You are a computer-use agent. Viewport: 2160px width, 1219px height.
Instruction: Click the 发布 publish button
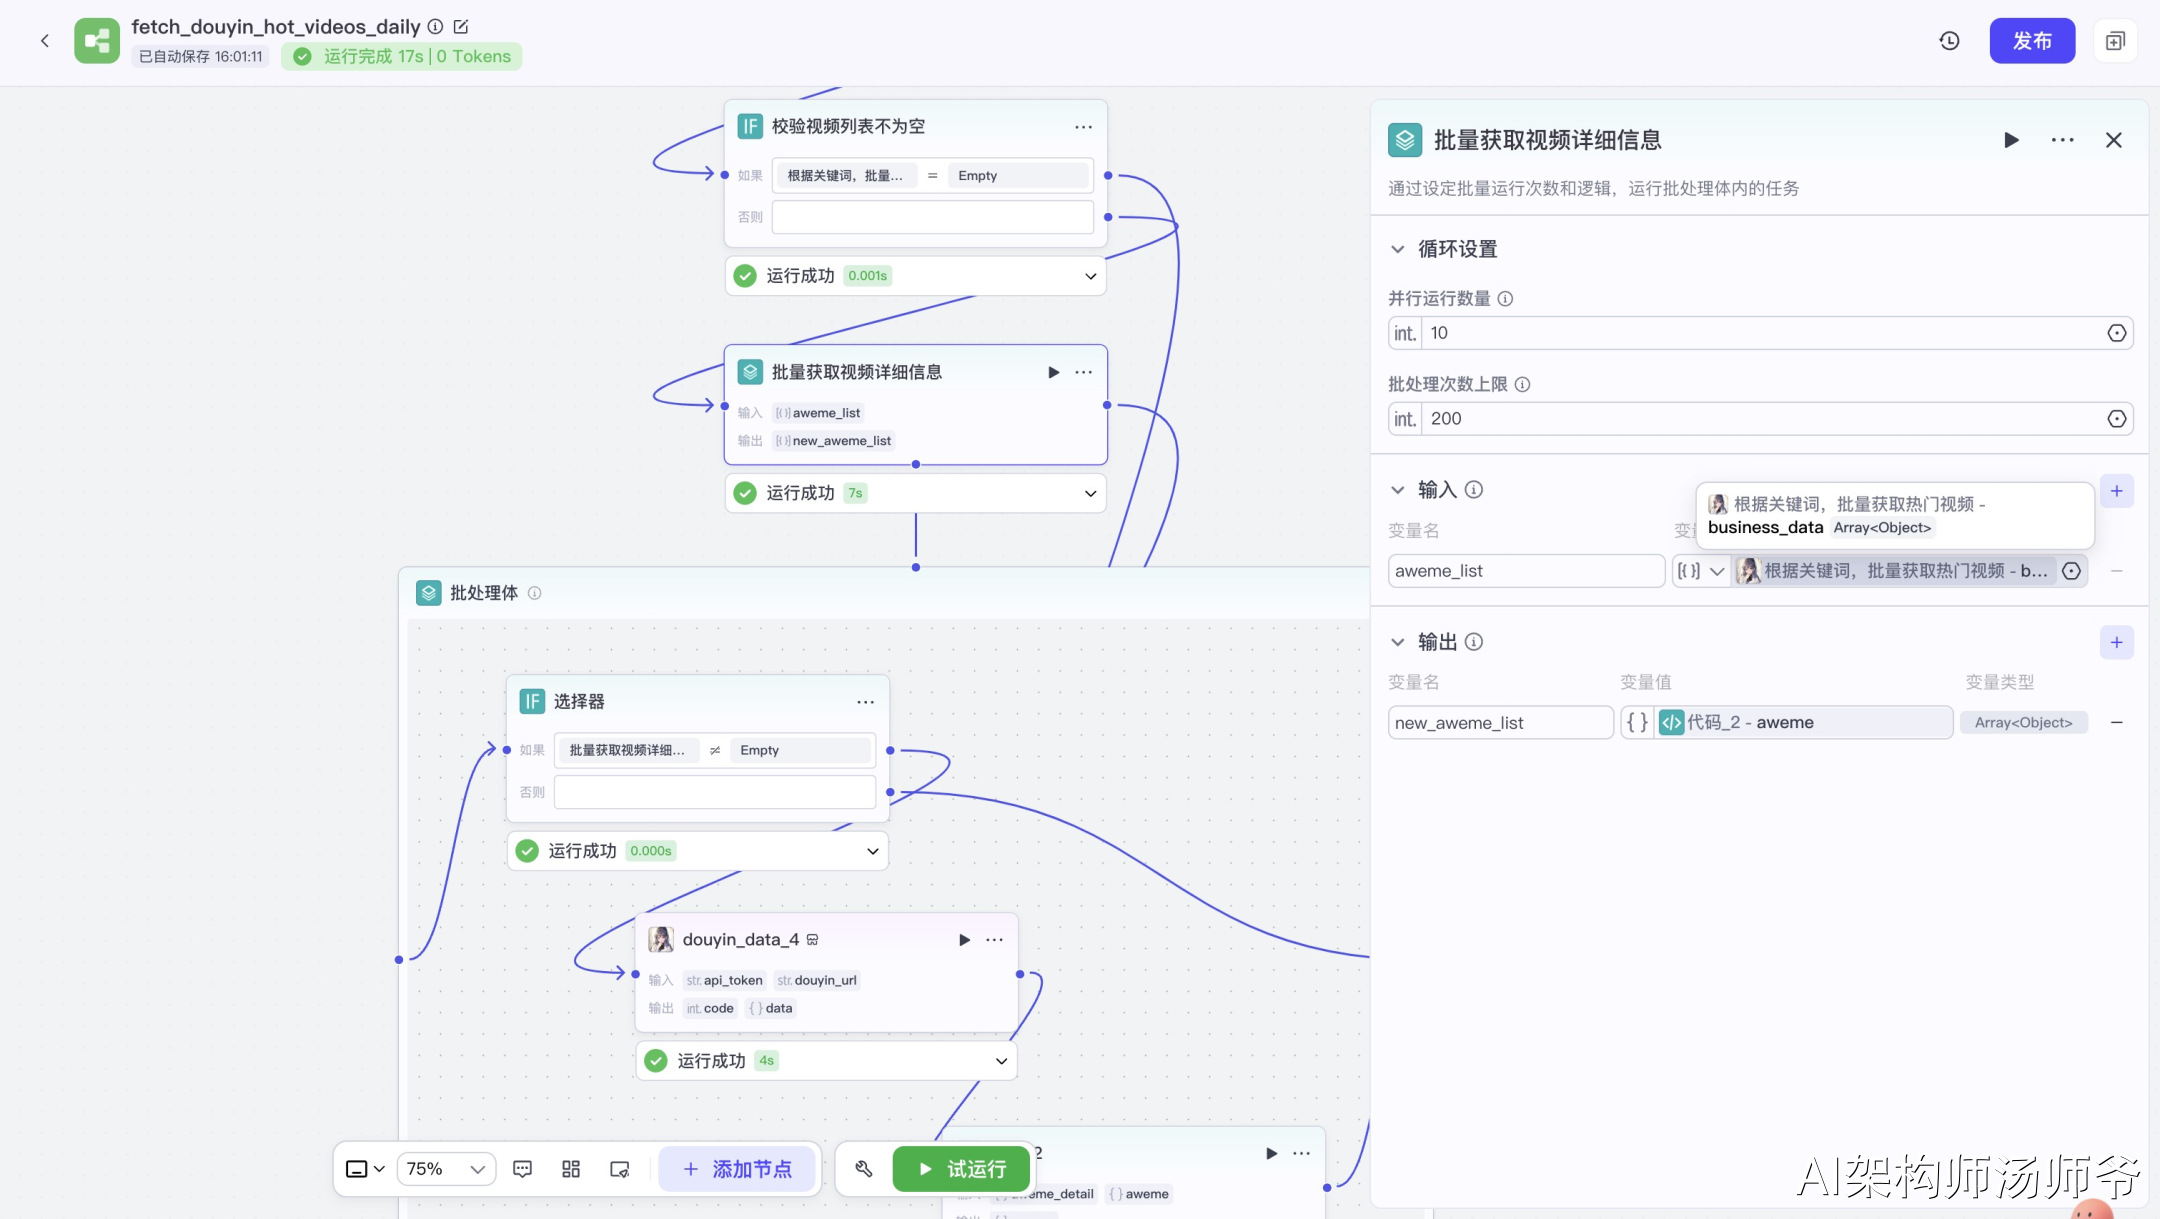2031,41
